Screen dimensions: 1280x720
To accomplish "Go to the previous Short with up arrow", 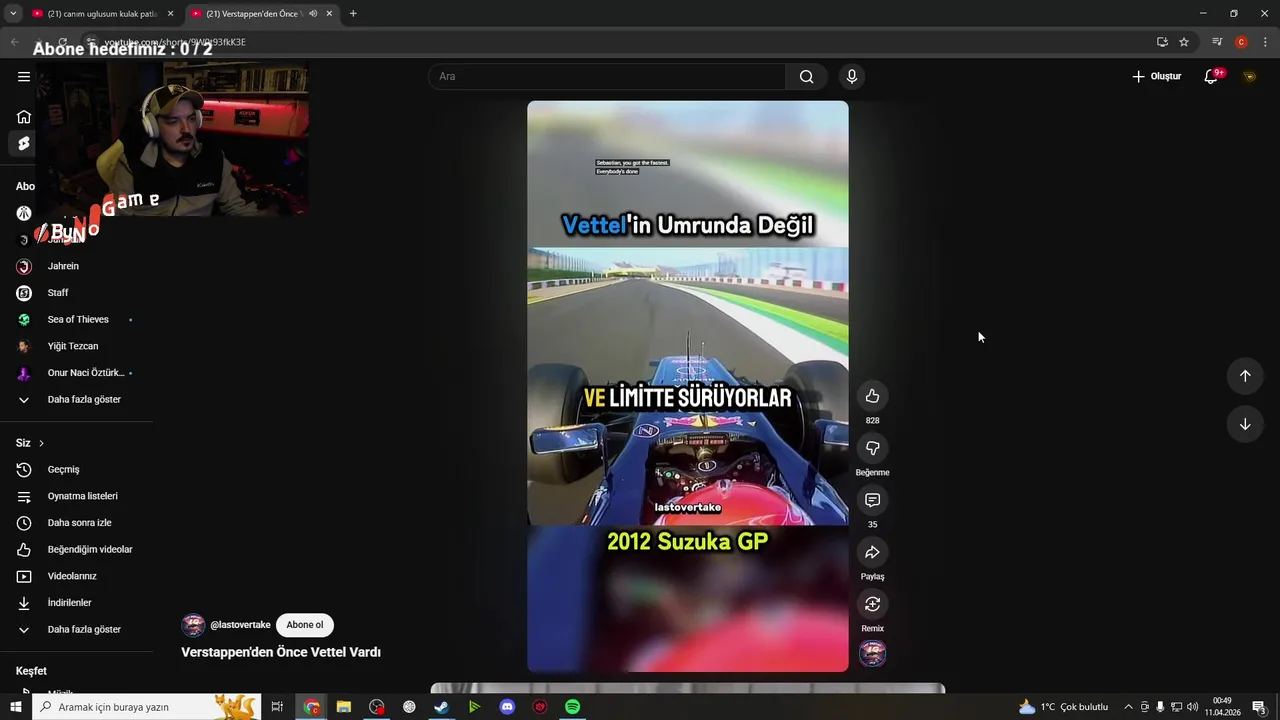I will pos(1245,376).
